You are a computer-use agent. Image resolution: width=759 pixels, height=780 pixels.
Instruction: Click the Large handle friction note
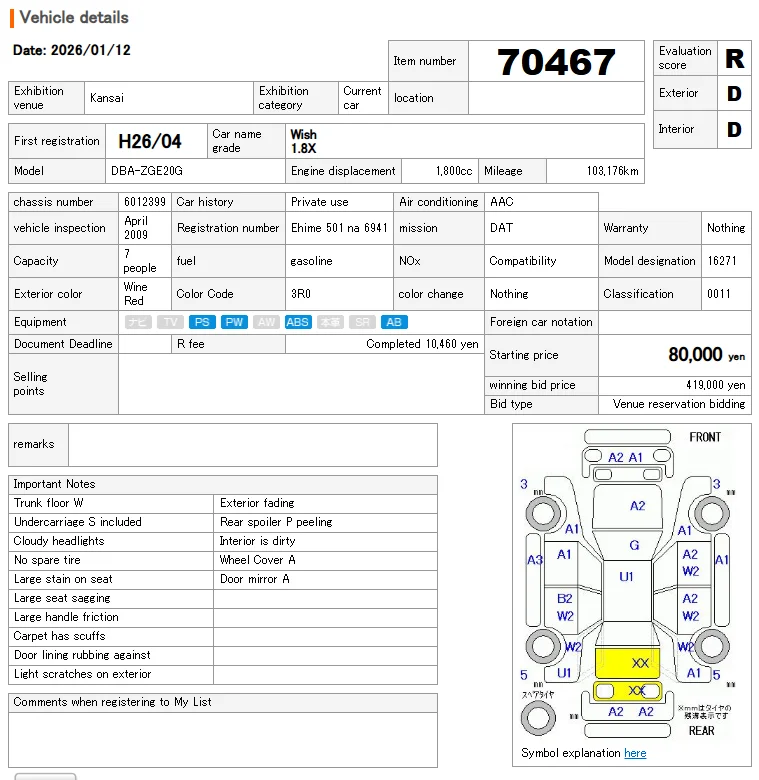click(66, 617)
